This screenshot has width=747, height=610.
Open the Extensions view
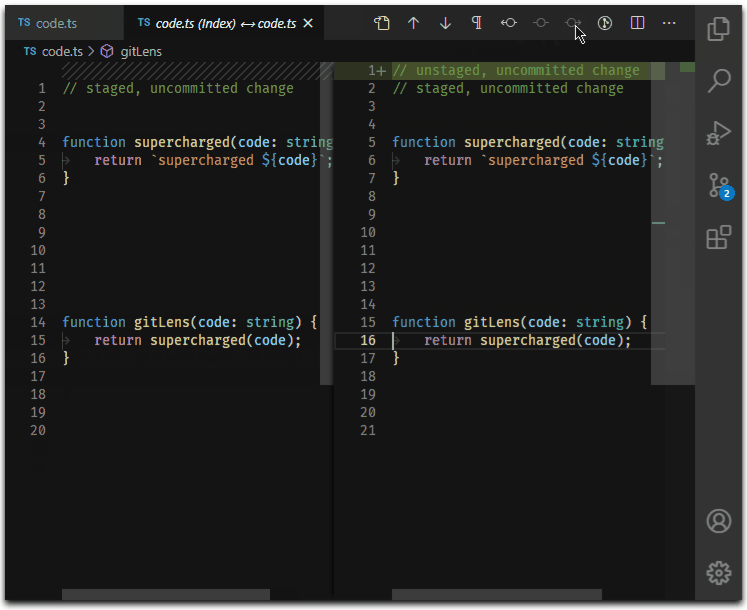point(718,237)
